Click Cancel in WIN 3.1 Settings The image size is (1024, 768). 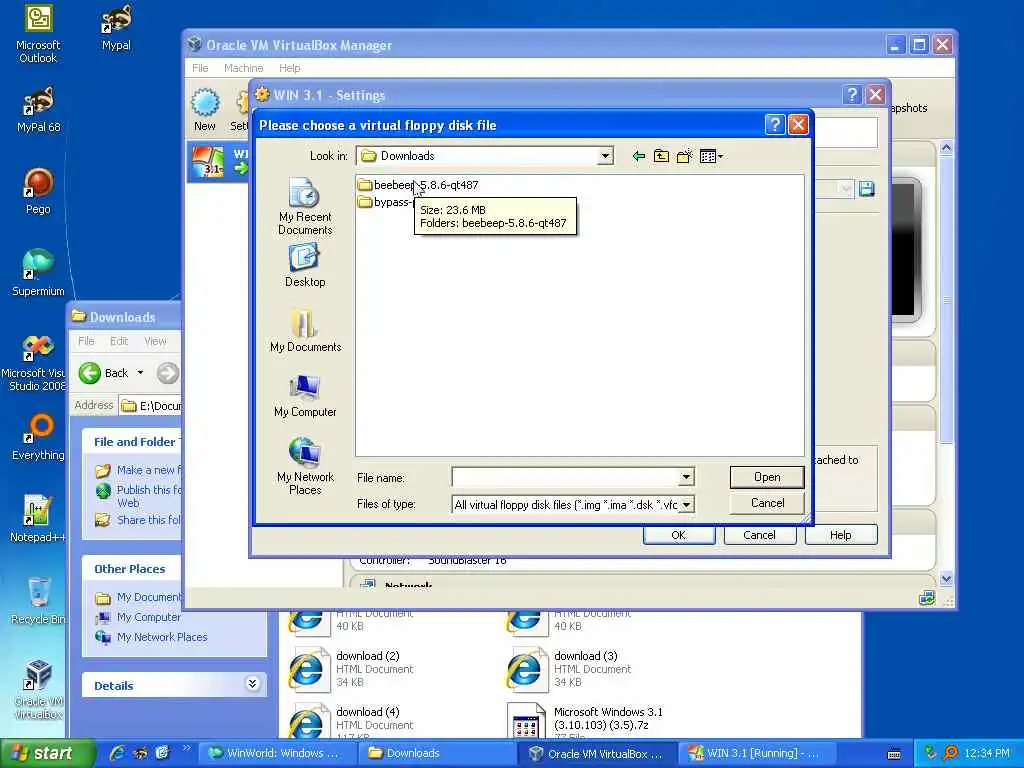[x=759, y=535]
